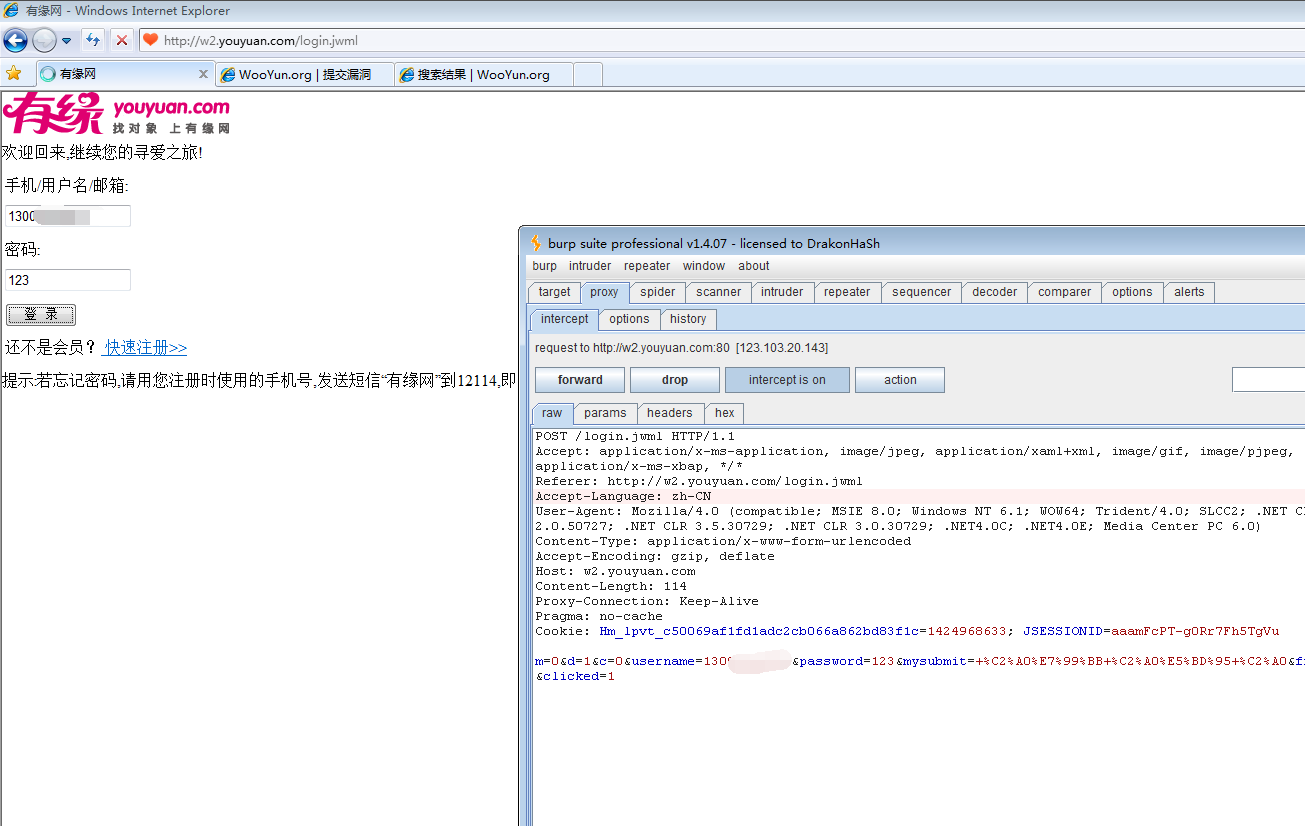This screenshot has height=826, width=1305.
Task: Switch to the 搜索结果 WooYun.org tab
Action: pyautogui.click(x=483, y=74)
